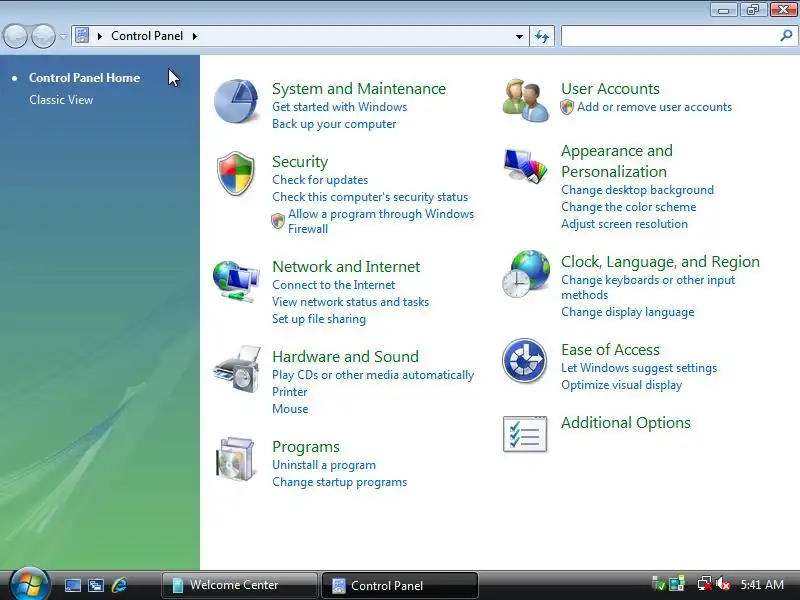Expand arrow after Control Panel breadcrumb
This screenshot has width=800, height=600.
[x=195, y=36]
